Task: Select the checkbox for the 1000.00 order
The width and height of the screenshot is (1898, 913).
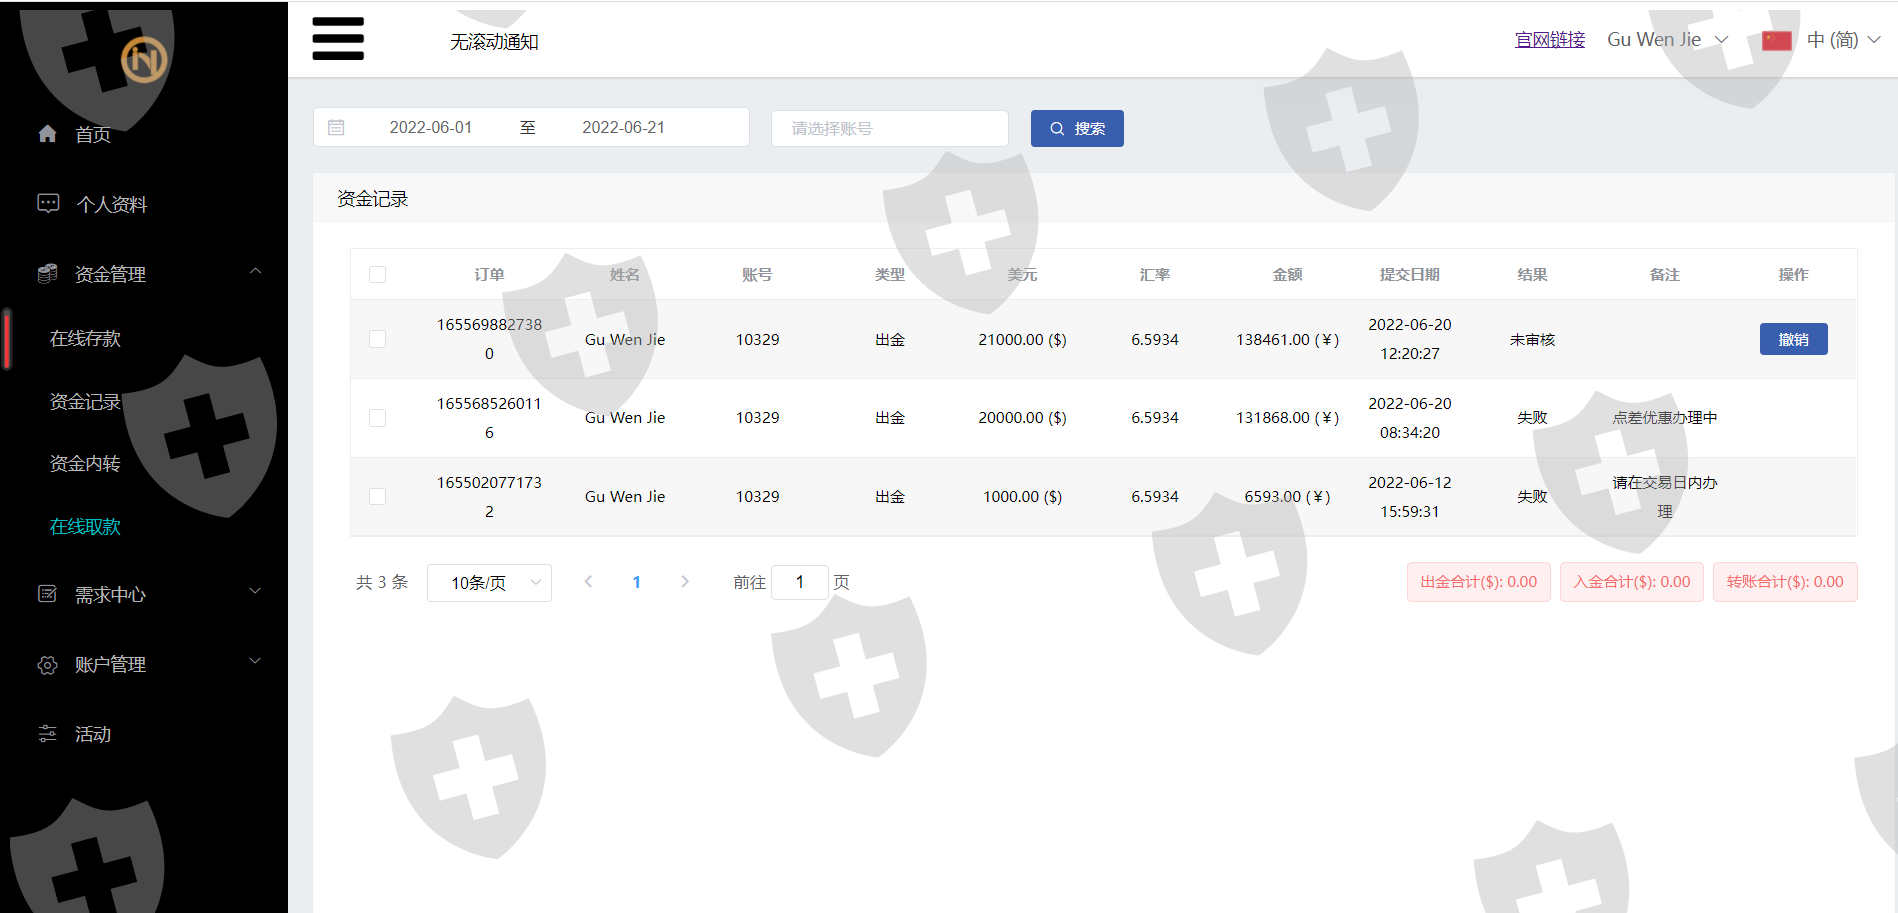Action: 377,497
